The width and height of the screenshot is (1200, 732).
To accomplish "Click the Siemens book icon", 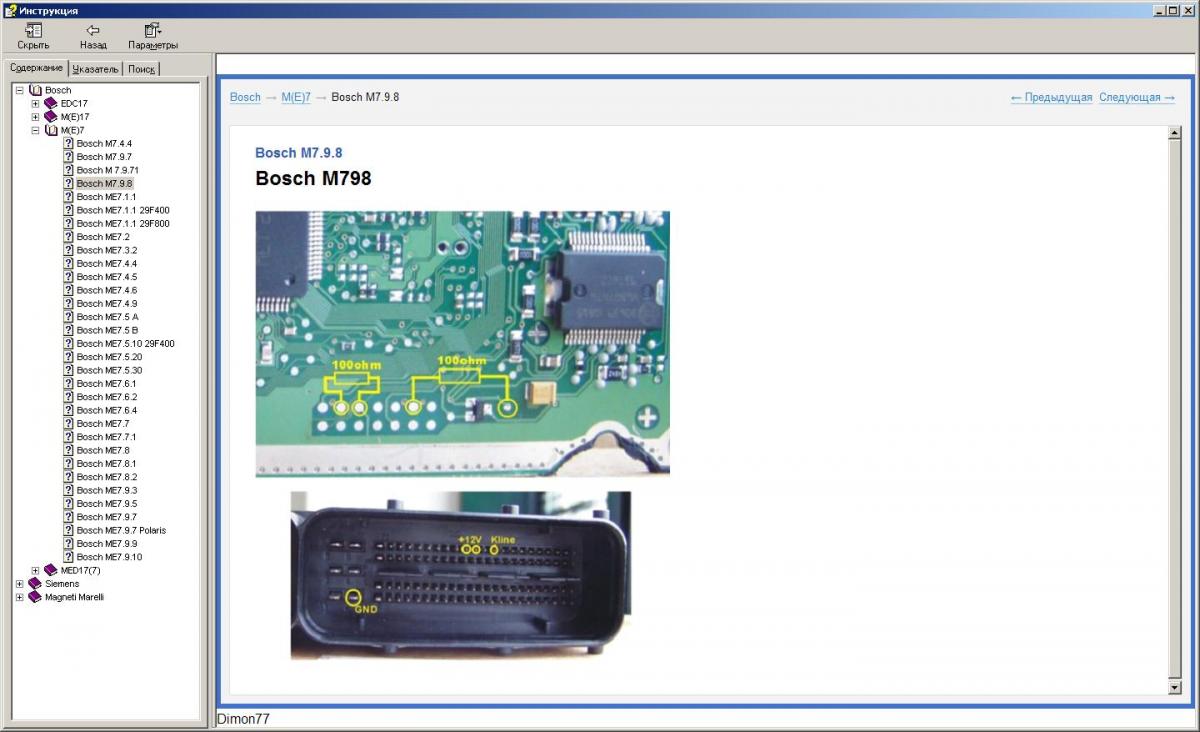I will (36, 584).
